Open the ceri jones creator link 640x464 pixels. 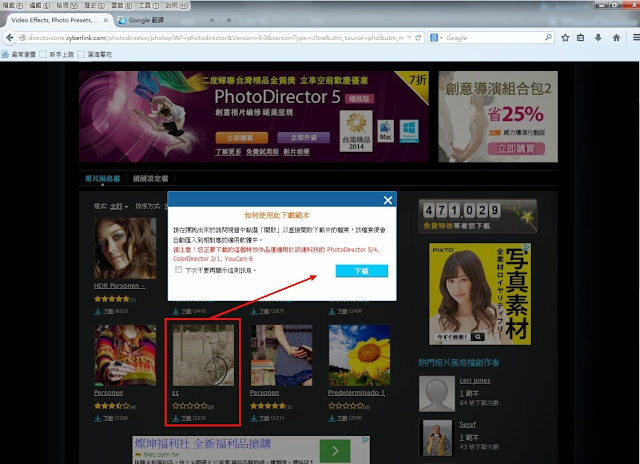475,380
